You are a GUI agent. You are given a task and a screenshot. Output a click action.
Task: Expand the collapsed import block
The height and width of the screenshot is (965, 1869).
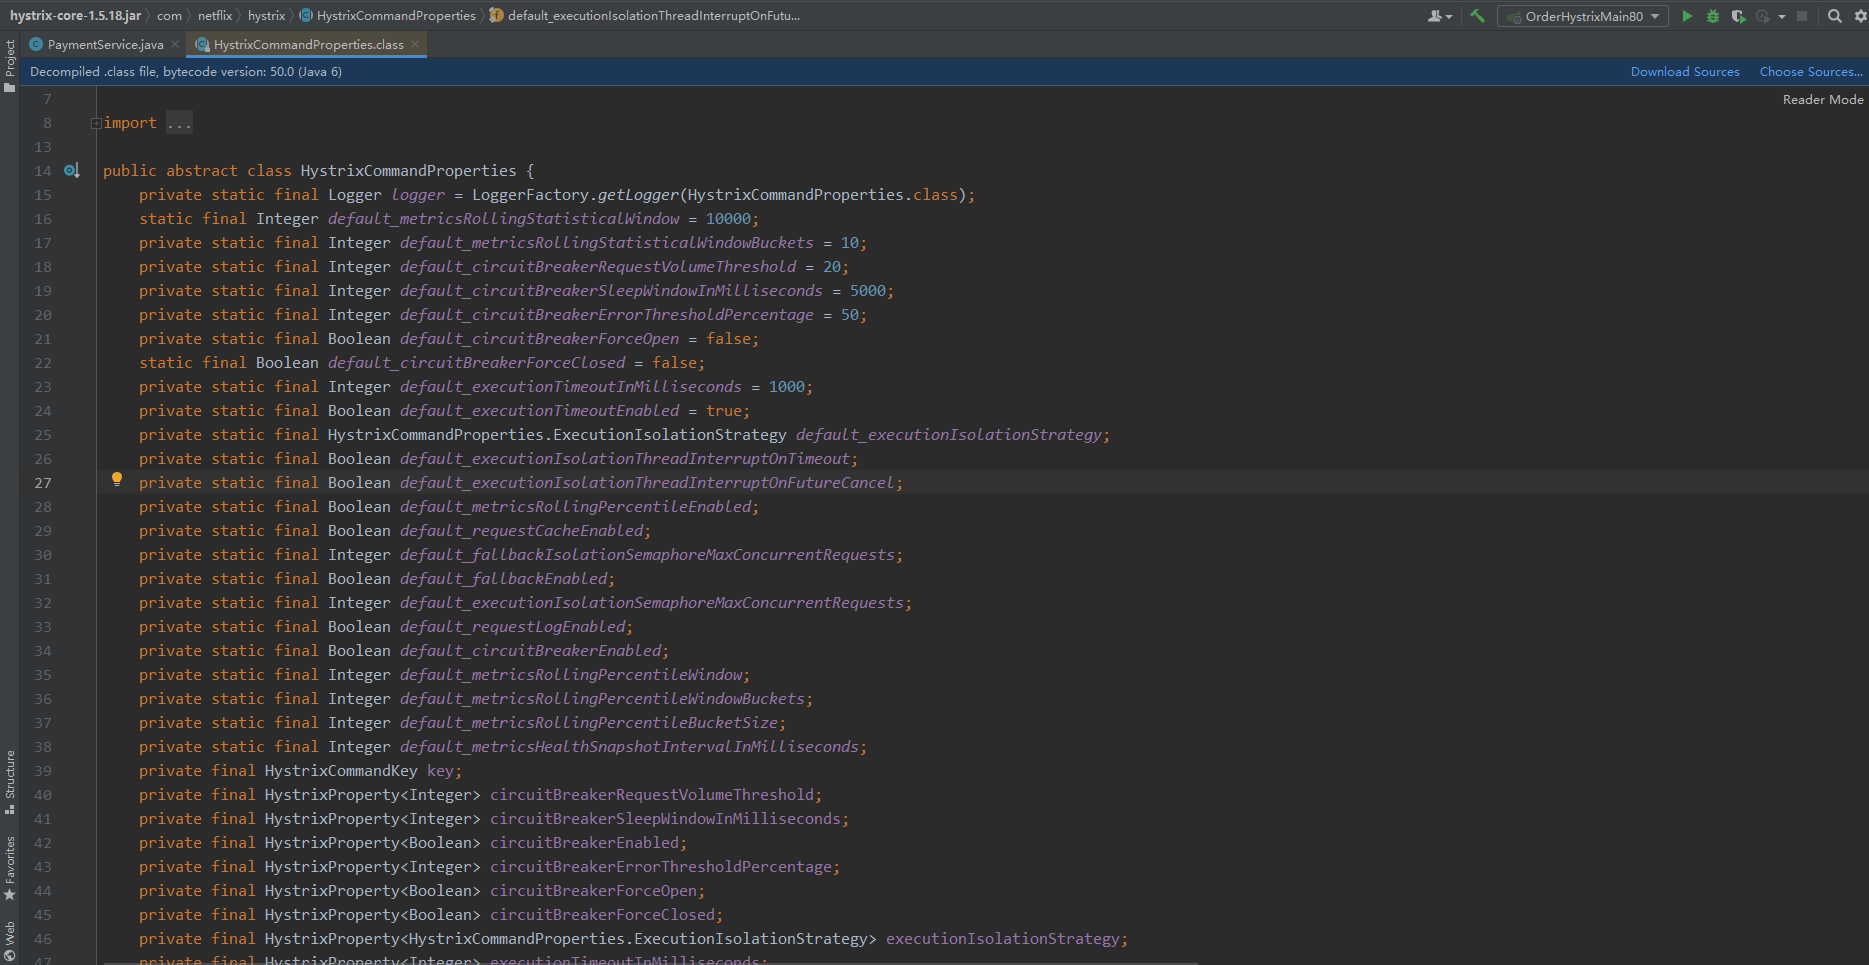(96, 123)
